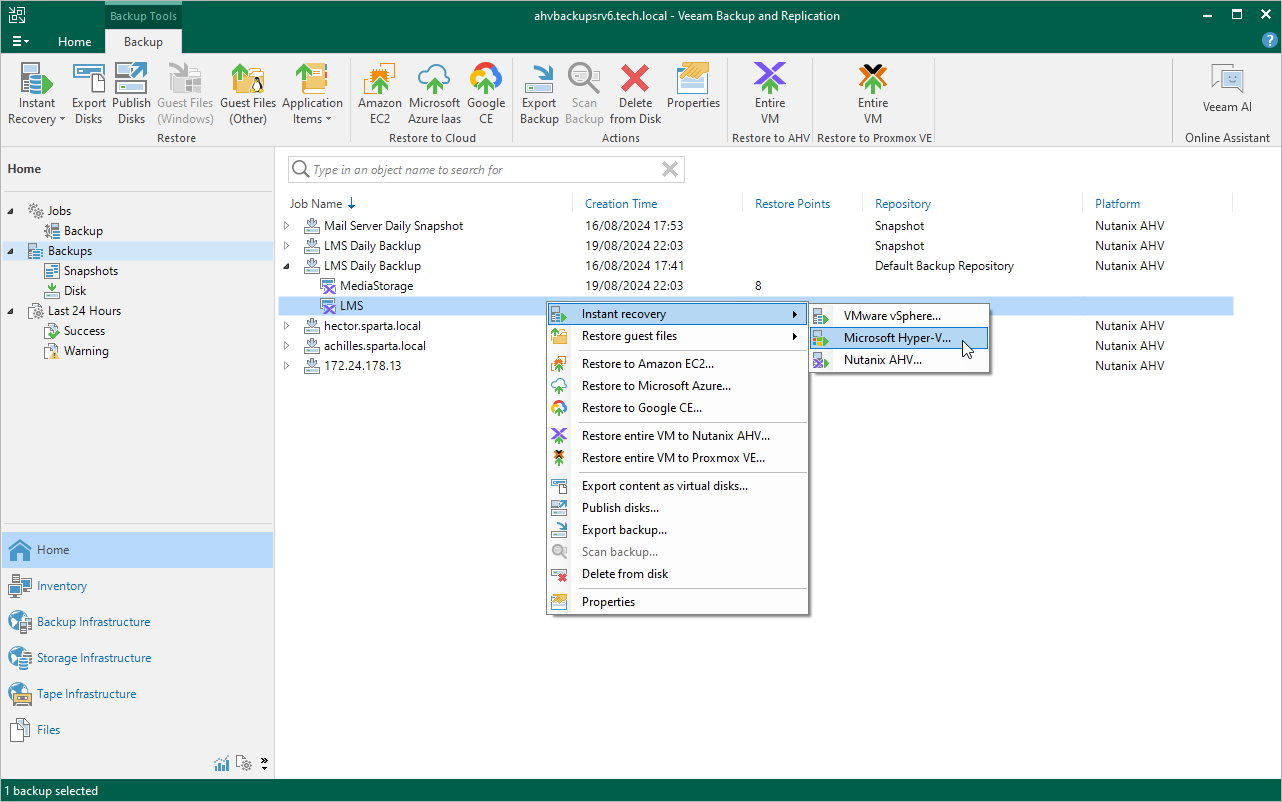Focus the object name search field

click(485, 170)
